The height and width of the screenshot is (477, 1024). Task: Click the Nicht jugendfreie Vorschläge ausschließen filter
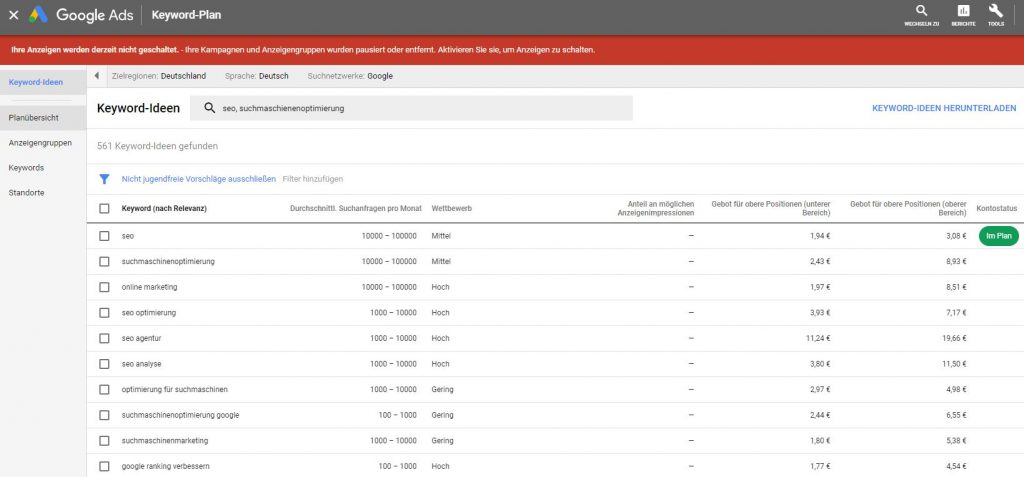coord(199,179)
